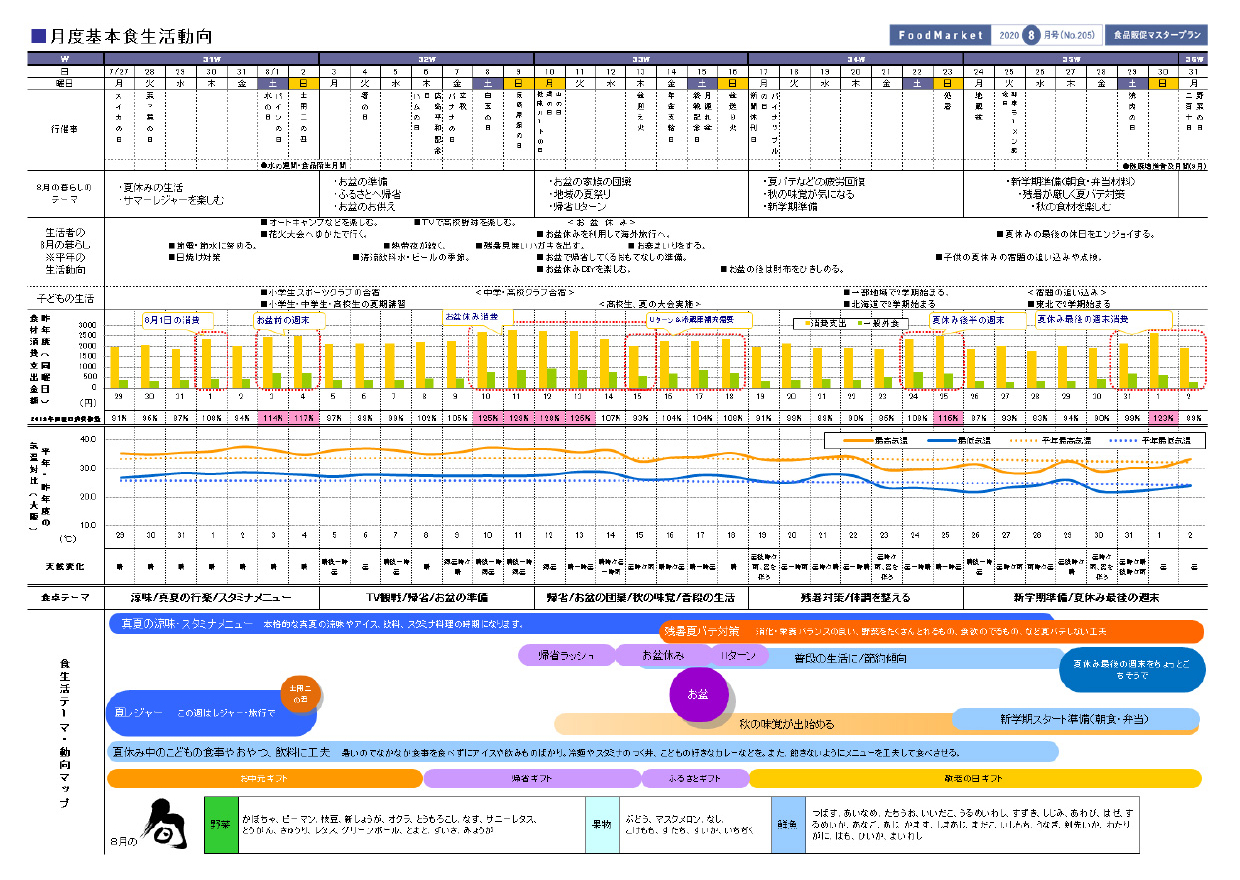
Task: Click the 帰省ラッシュ purple bubble
Action: (x=566, y=655)
